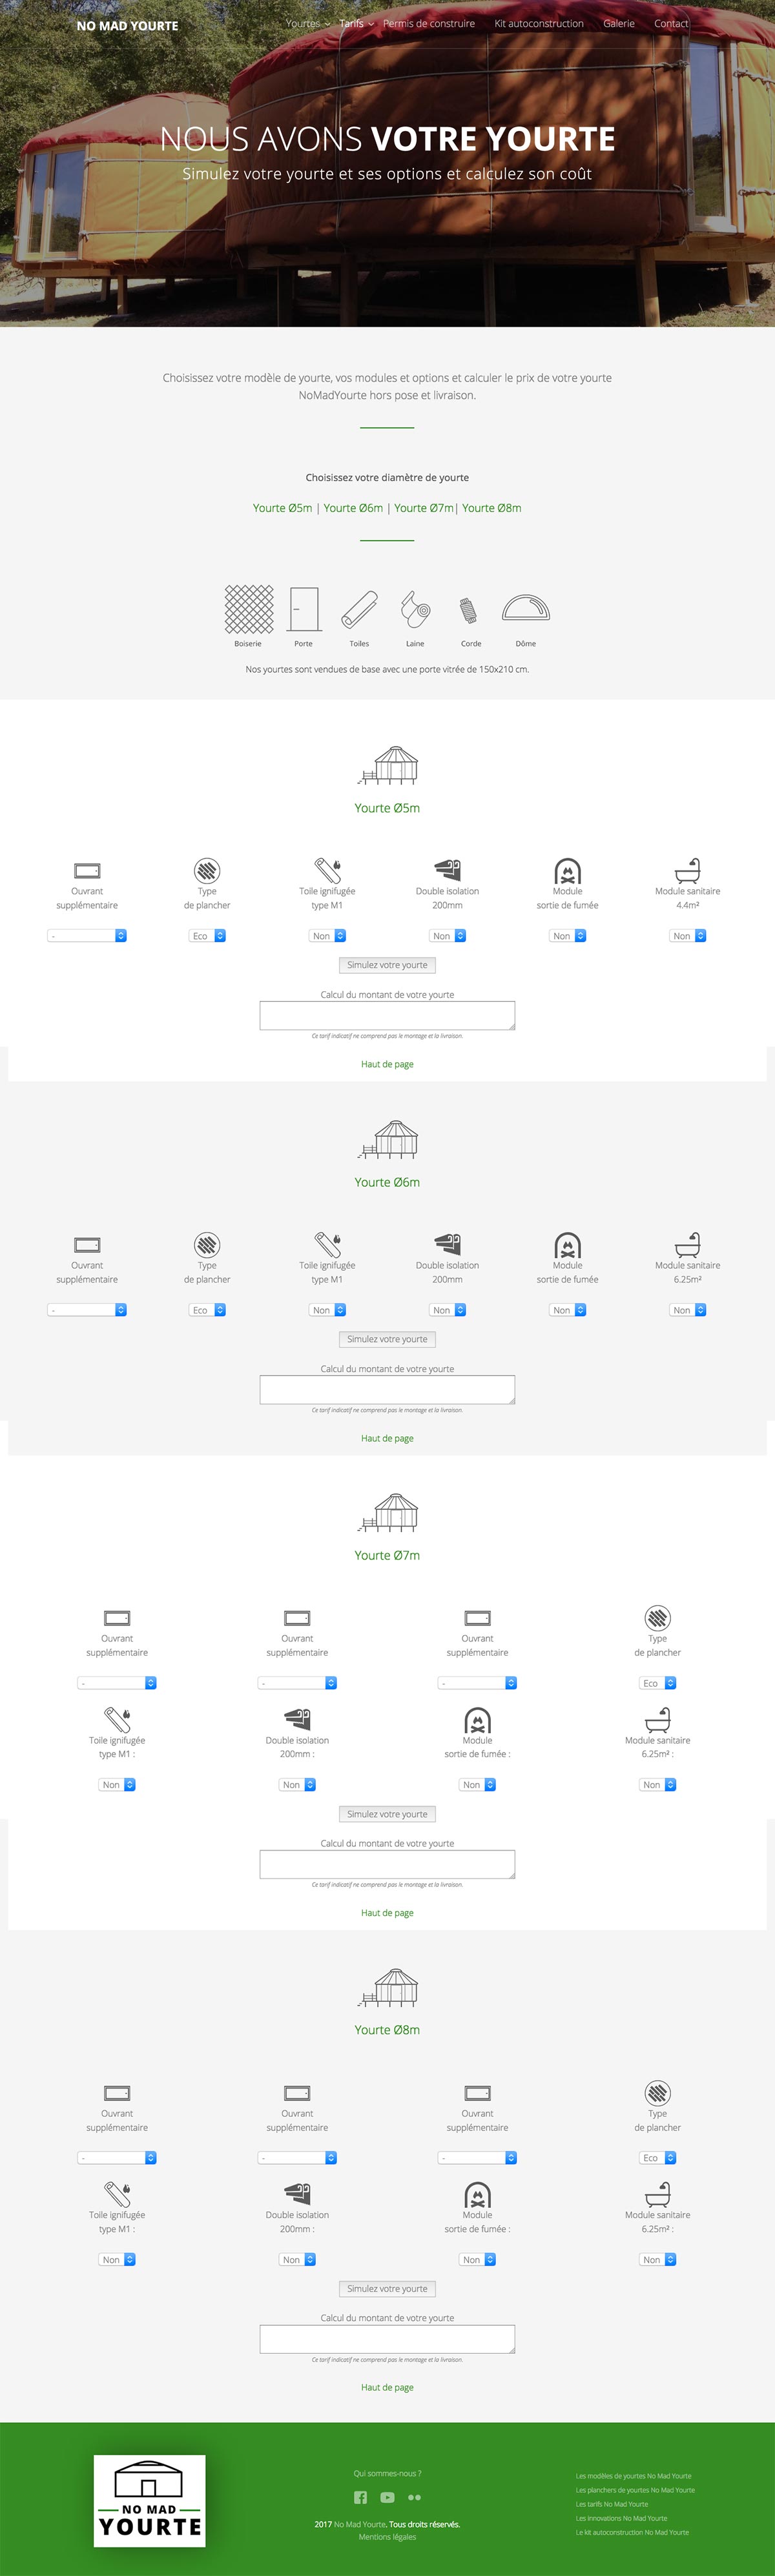The width and height of the screenshot is (775, 2576).
Task: Click the Boiserie lattice icon
Action: point(249,609)
